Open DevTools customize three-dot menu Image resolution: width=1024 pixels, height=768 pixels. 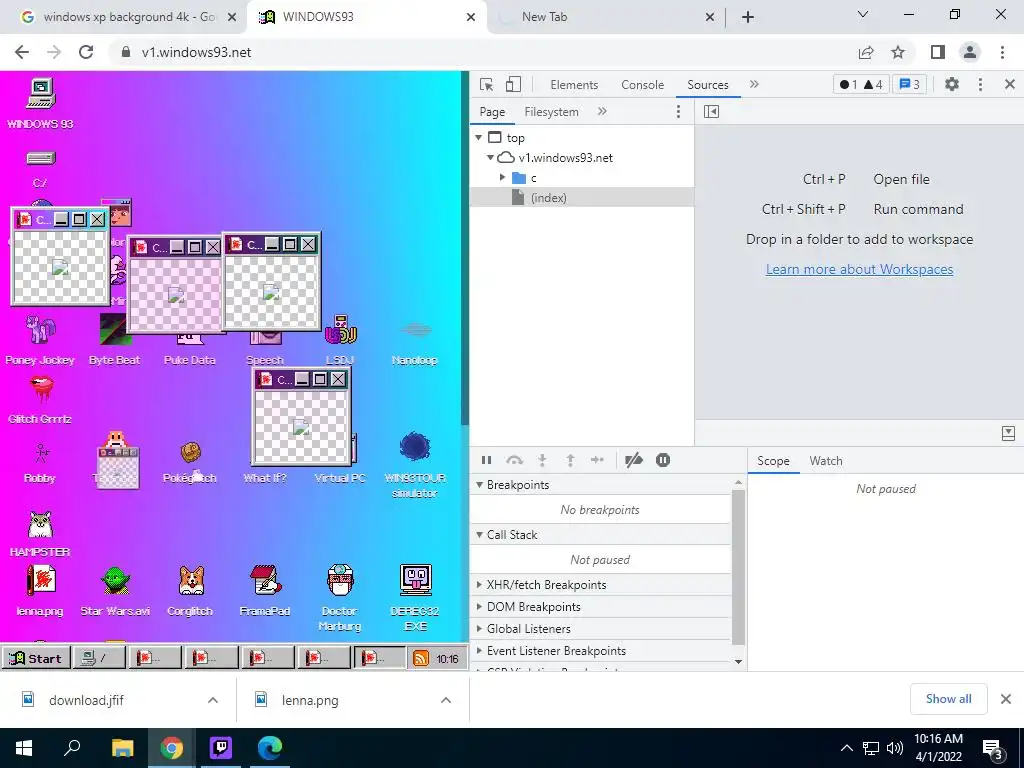point(980,84)
